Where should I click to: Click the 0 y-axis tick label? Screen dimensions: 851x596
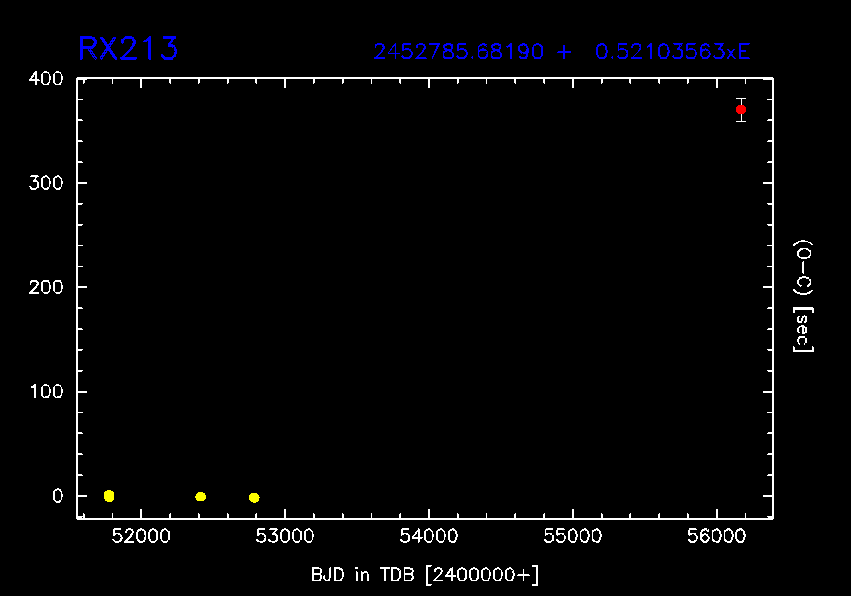point(57,496)
